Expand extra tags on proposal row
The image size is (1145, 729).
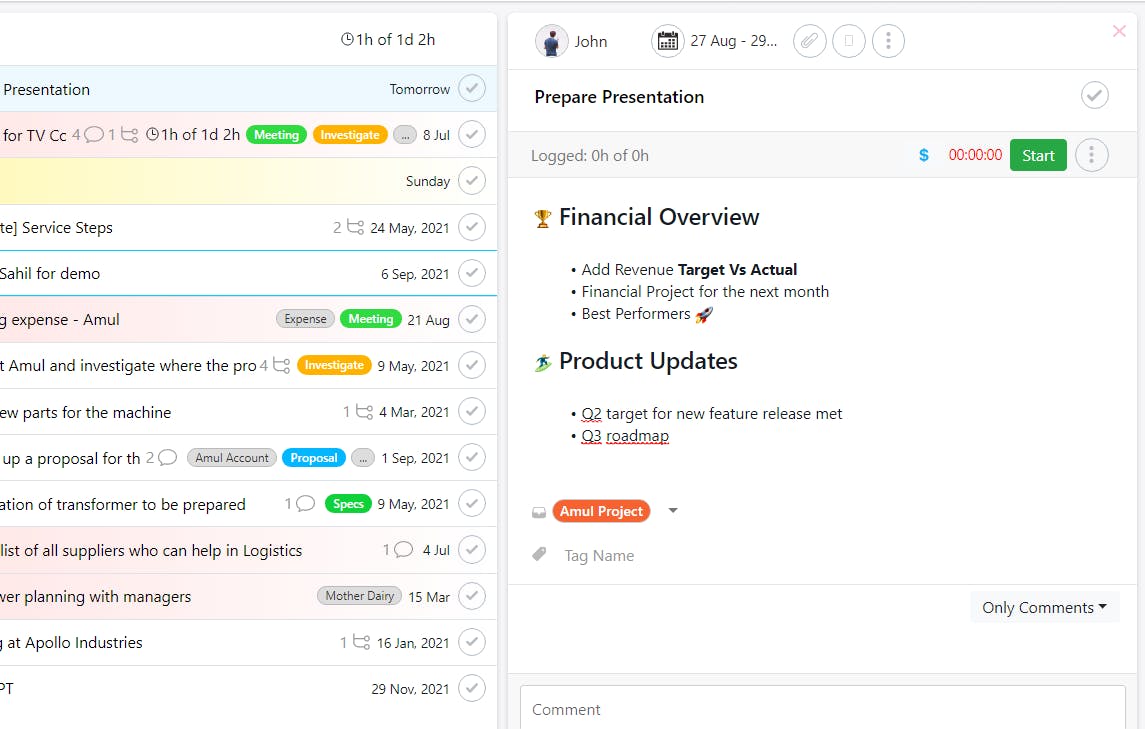coord(363,458)
